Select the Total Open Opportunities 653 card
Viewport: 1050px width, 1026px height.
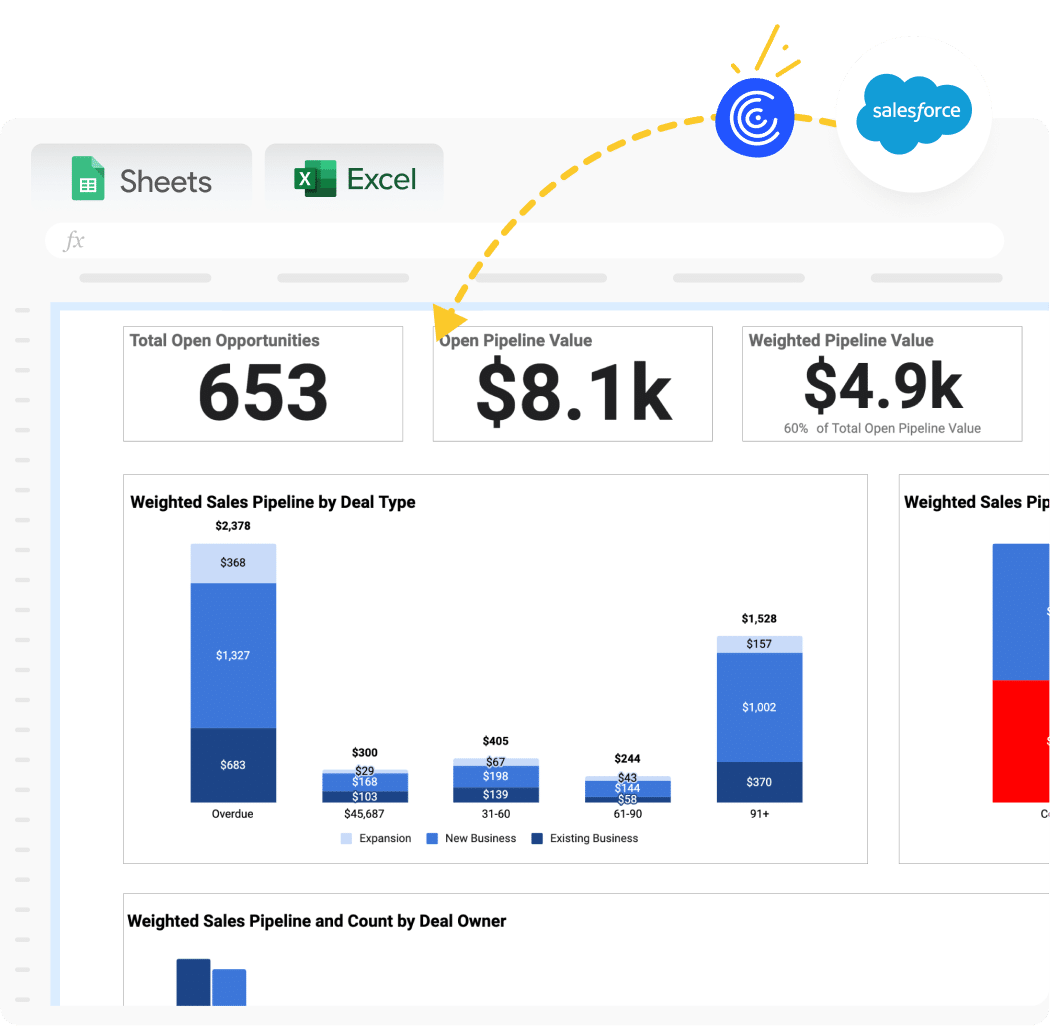pos(263,384)
